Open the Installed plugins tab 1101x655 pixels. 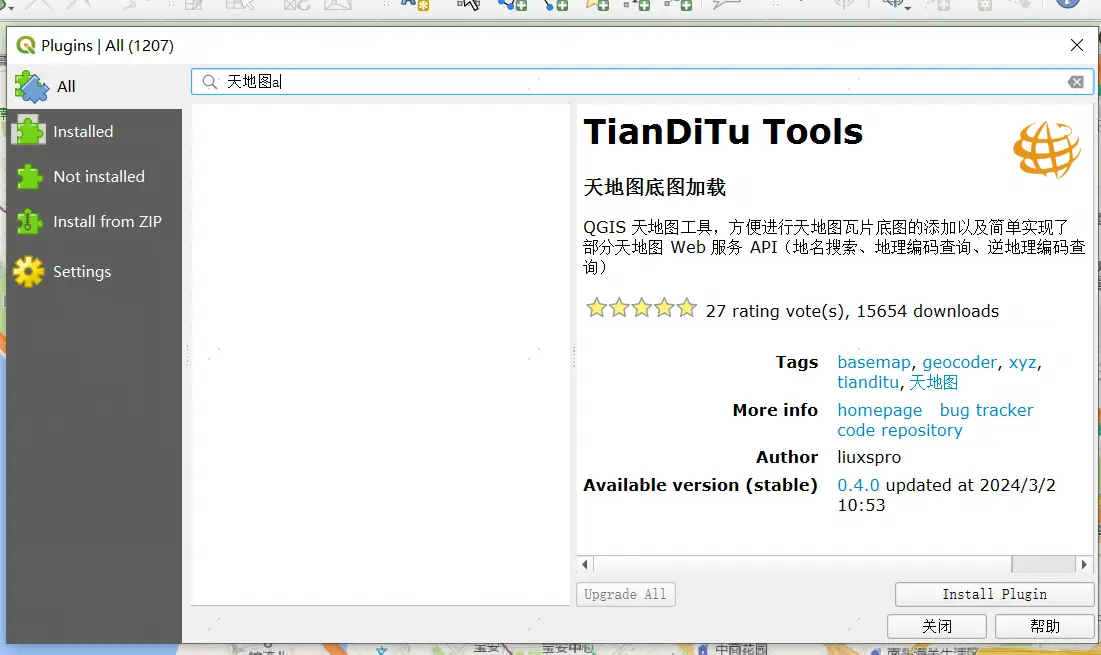point(95,131)
